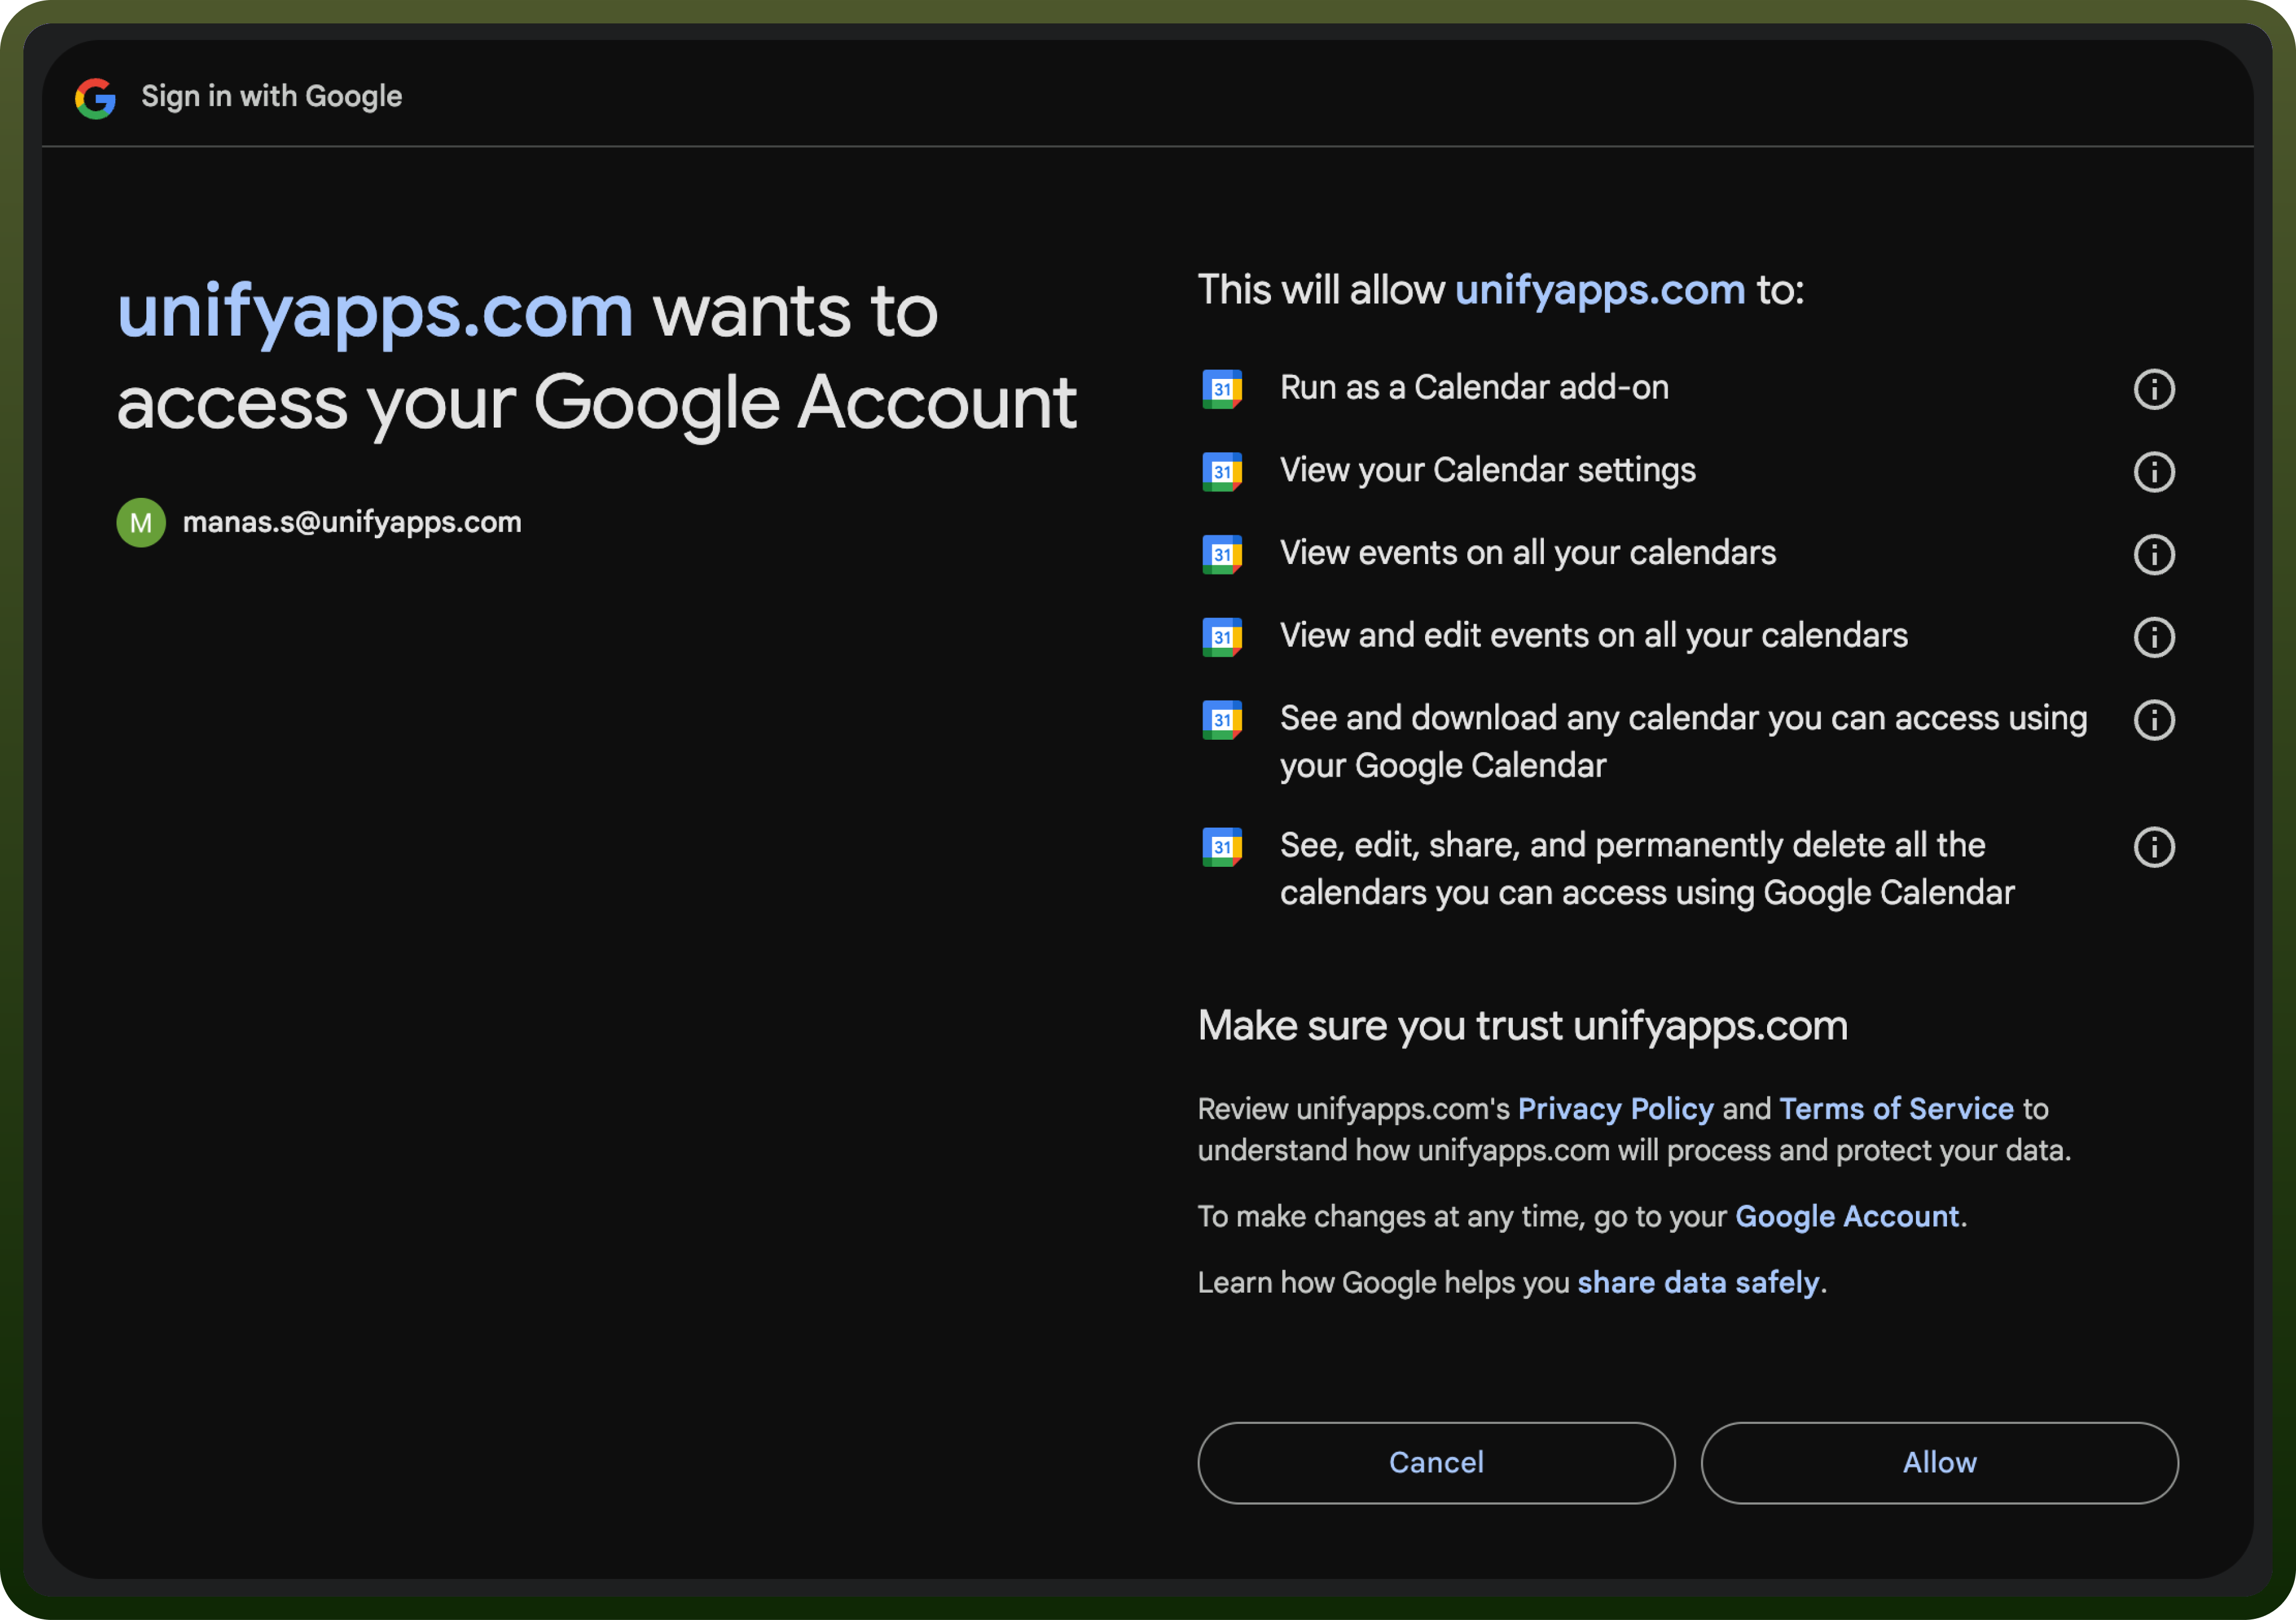The height and width of the screenshot is (1620, 2296).
Task: Show info for View events on all your calendars
Action: 2154,555
